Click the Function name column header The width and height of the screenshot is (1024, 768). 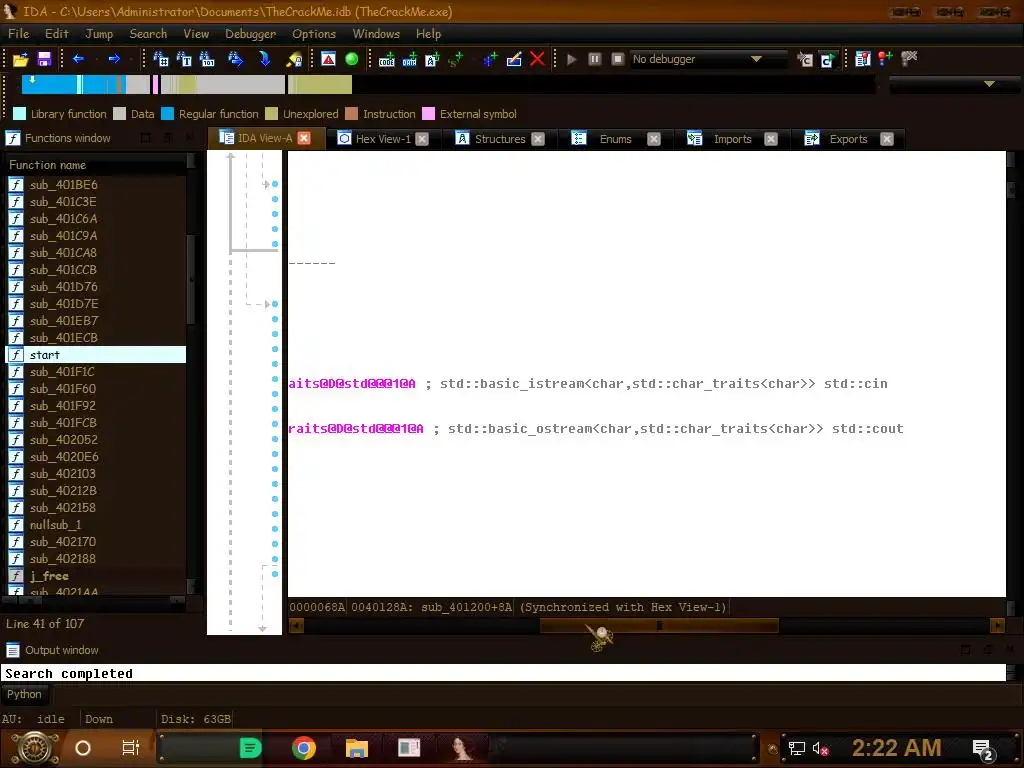[x=96, y=165]
